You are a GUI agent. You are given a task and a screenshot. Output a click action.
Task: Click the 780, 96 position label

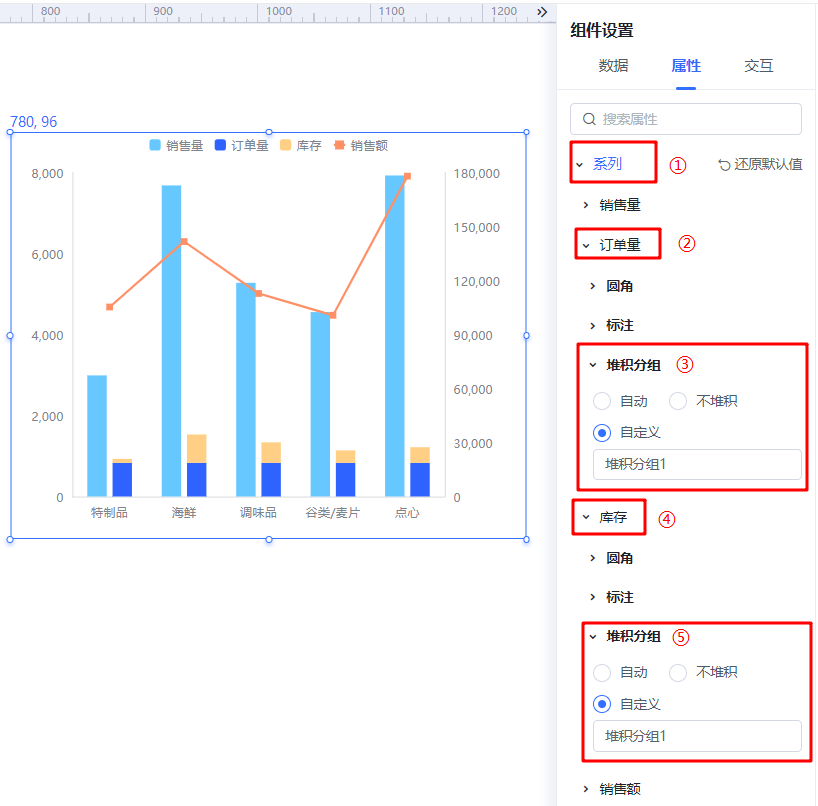point(33,122)
